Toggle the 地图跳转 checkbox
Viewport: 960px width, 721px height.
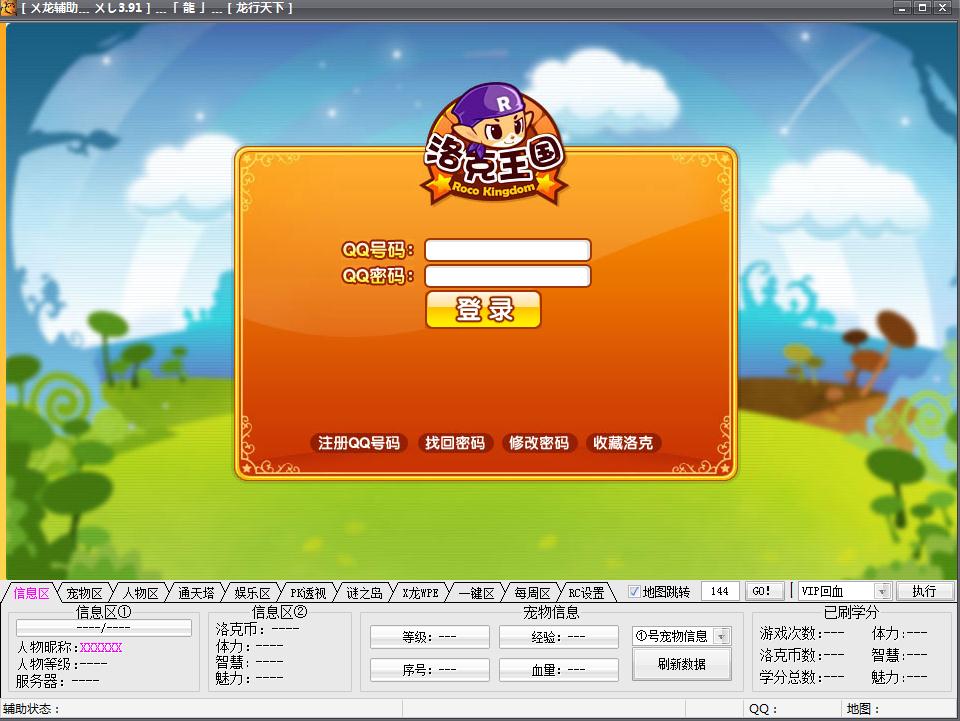click(x=634, y=592)
